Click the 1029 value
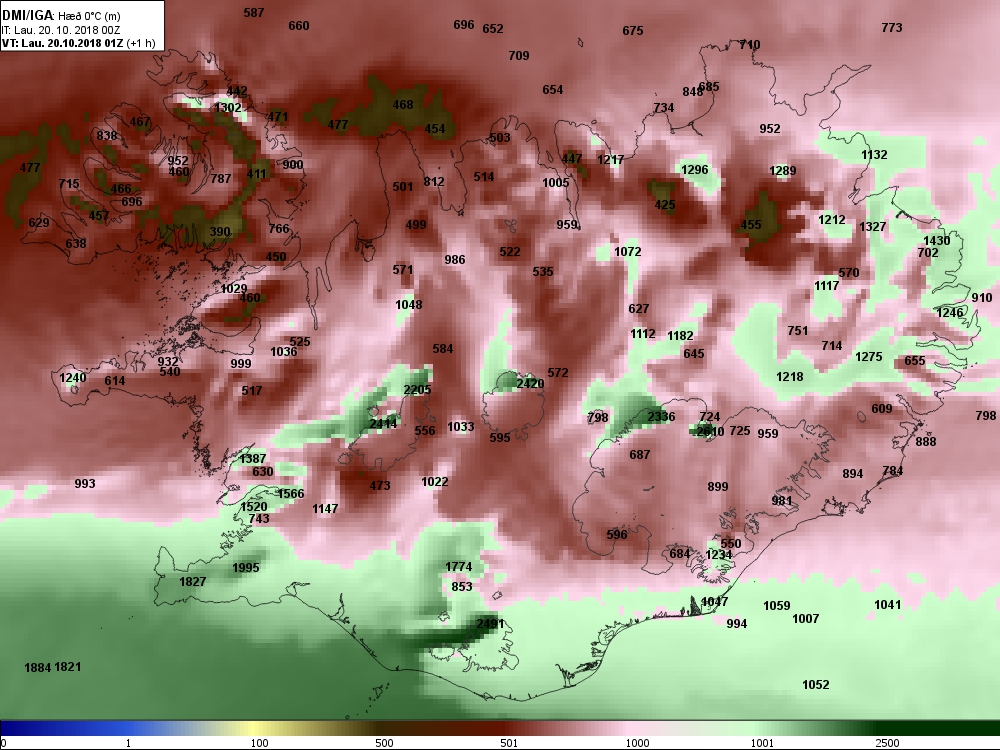The width and height of the screenshot is (1000, 750). tap(233, 289)
